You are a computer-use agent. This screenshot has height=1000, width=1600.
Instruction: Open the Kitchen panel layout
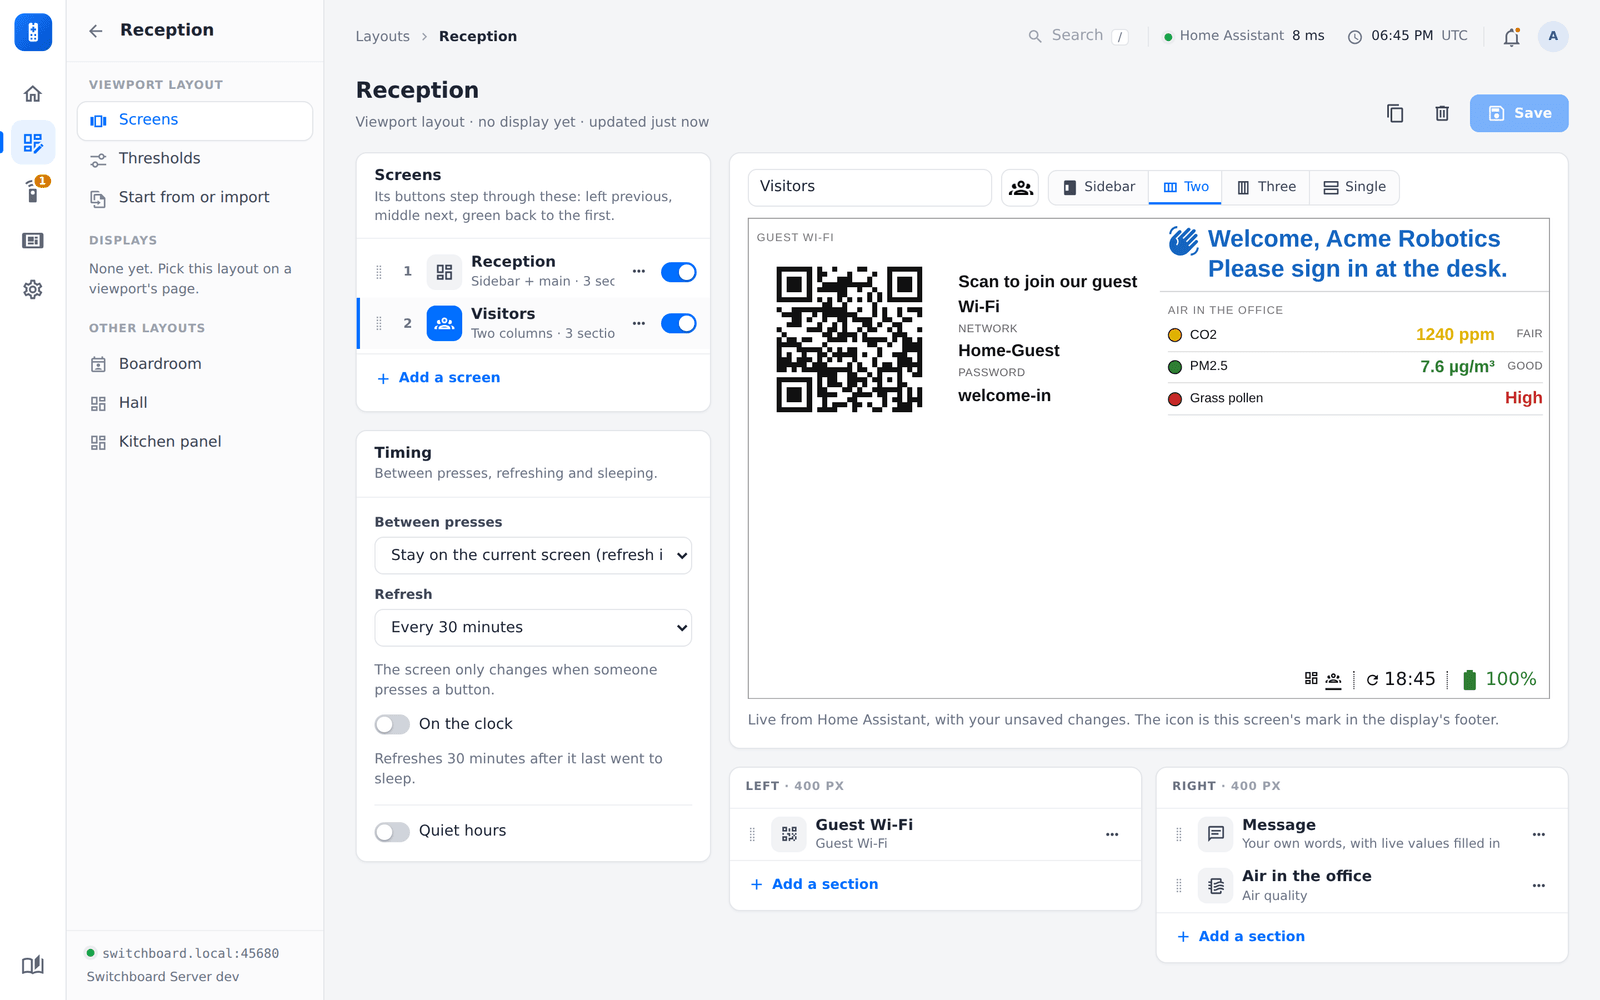pyautogui.click(x=195, y=442)
